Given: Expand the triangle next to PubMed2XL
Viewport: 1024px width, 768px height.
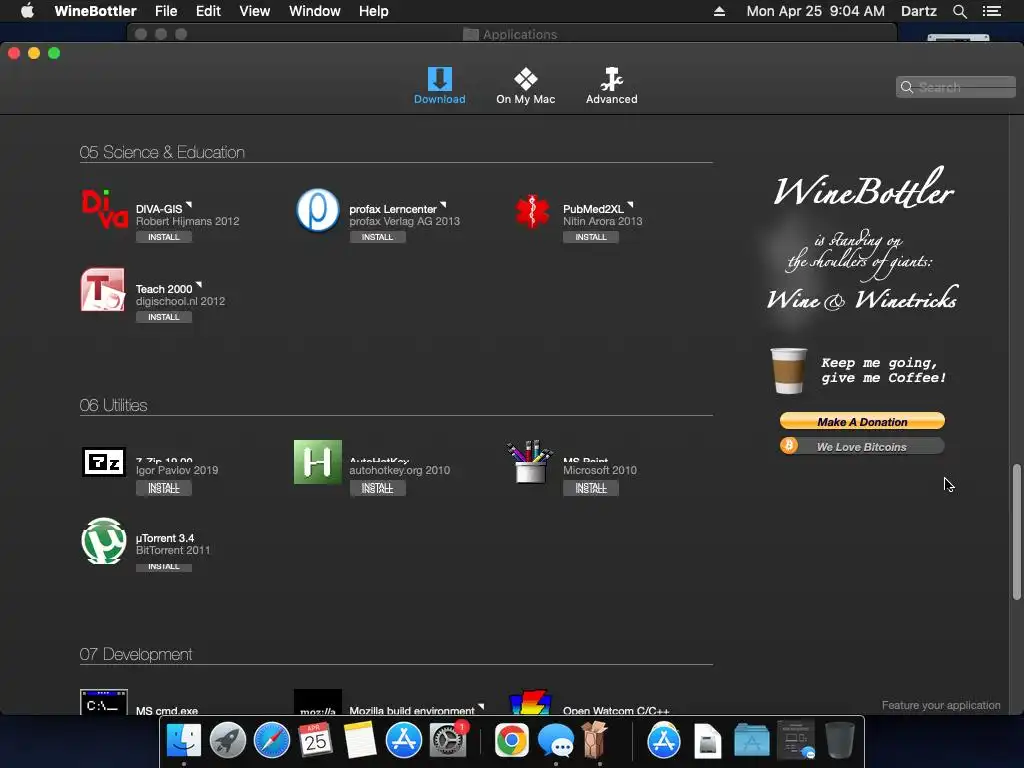Looking at the screenshot, I should pos(630,204).
